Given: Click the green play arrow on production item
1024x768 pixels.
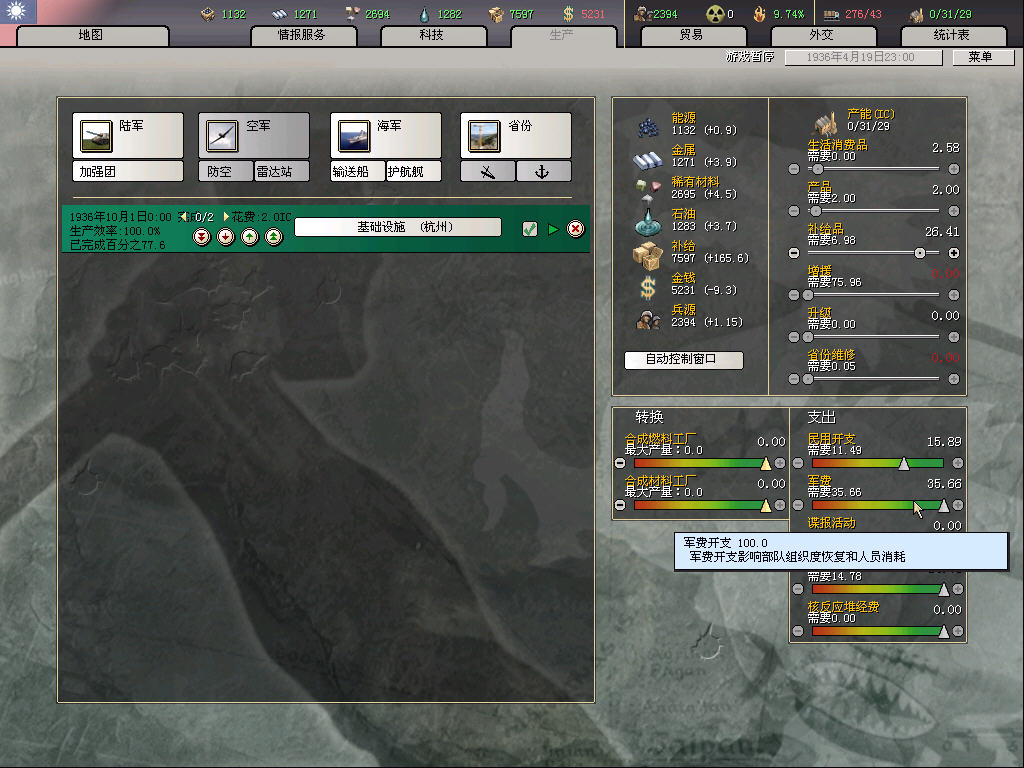Looking at the screenshot, I should click(553, 229).
